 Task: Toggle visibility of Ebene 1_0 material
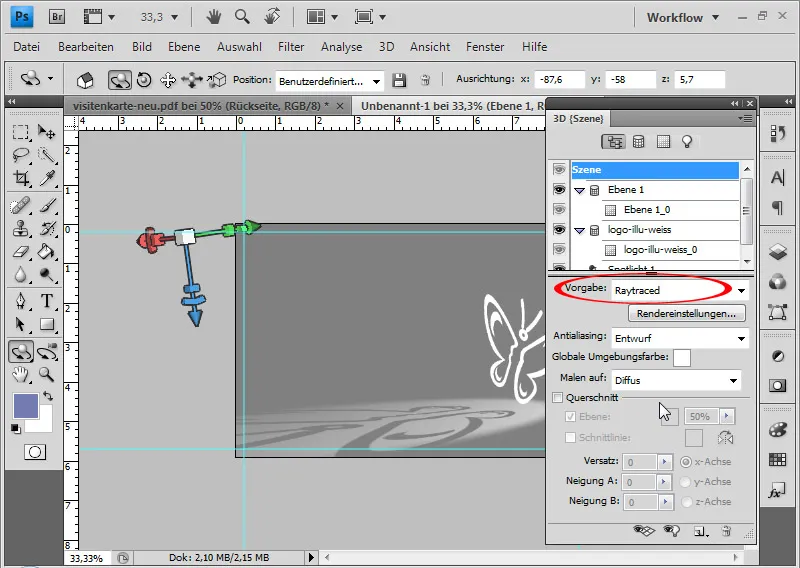pos(559,210)
